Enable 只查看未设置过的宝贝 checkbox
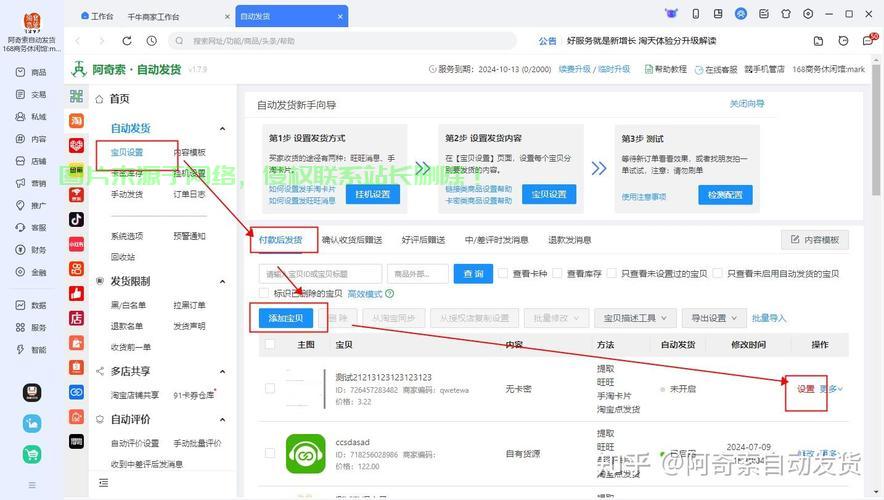Image resolution: width=884 pixels, height=500 pixels. click(x=612, y=273)
